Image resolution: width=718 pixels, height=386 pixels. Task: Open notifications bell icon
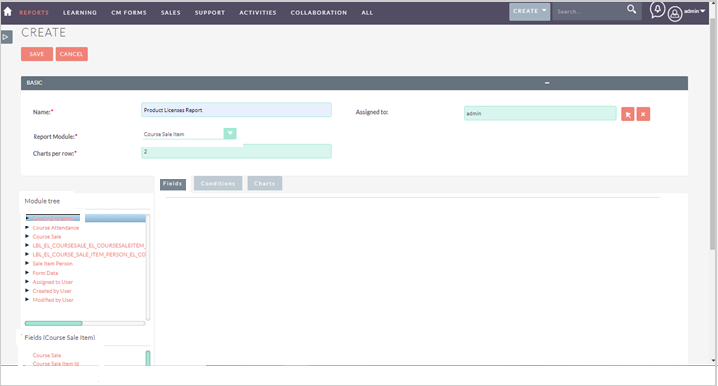tap(657, 10)
